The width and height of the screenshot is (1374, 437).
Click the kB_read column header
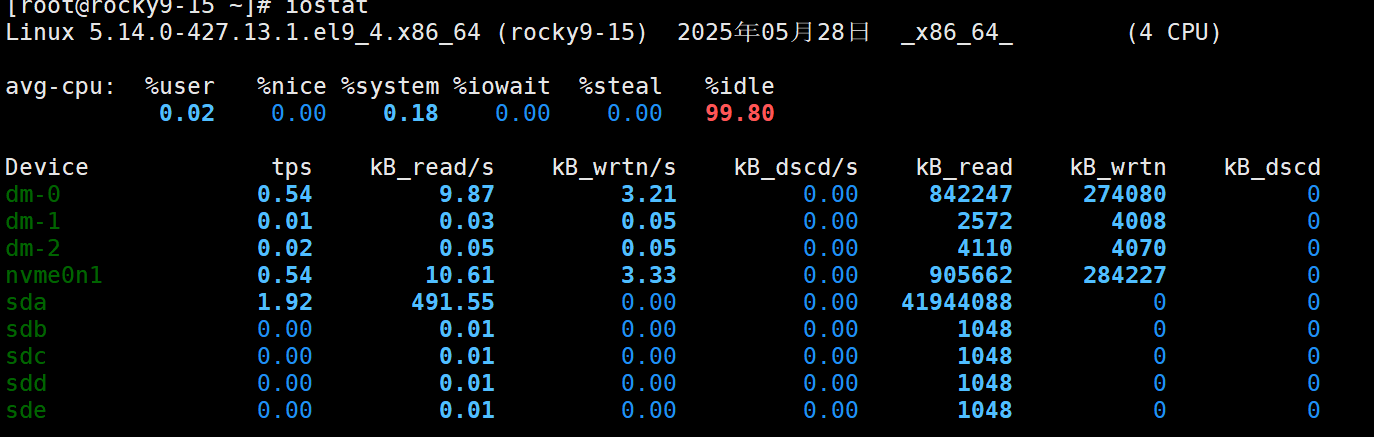(x=964, y=167)
